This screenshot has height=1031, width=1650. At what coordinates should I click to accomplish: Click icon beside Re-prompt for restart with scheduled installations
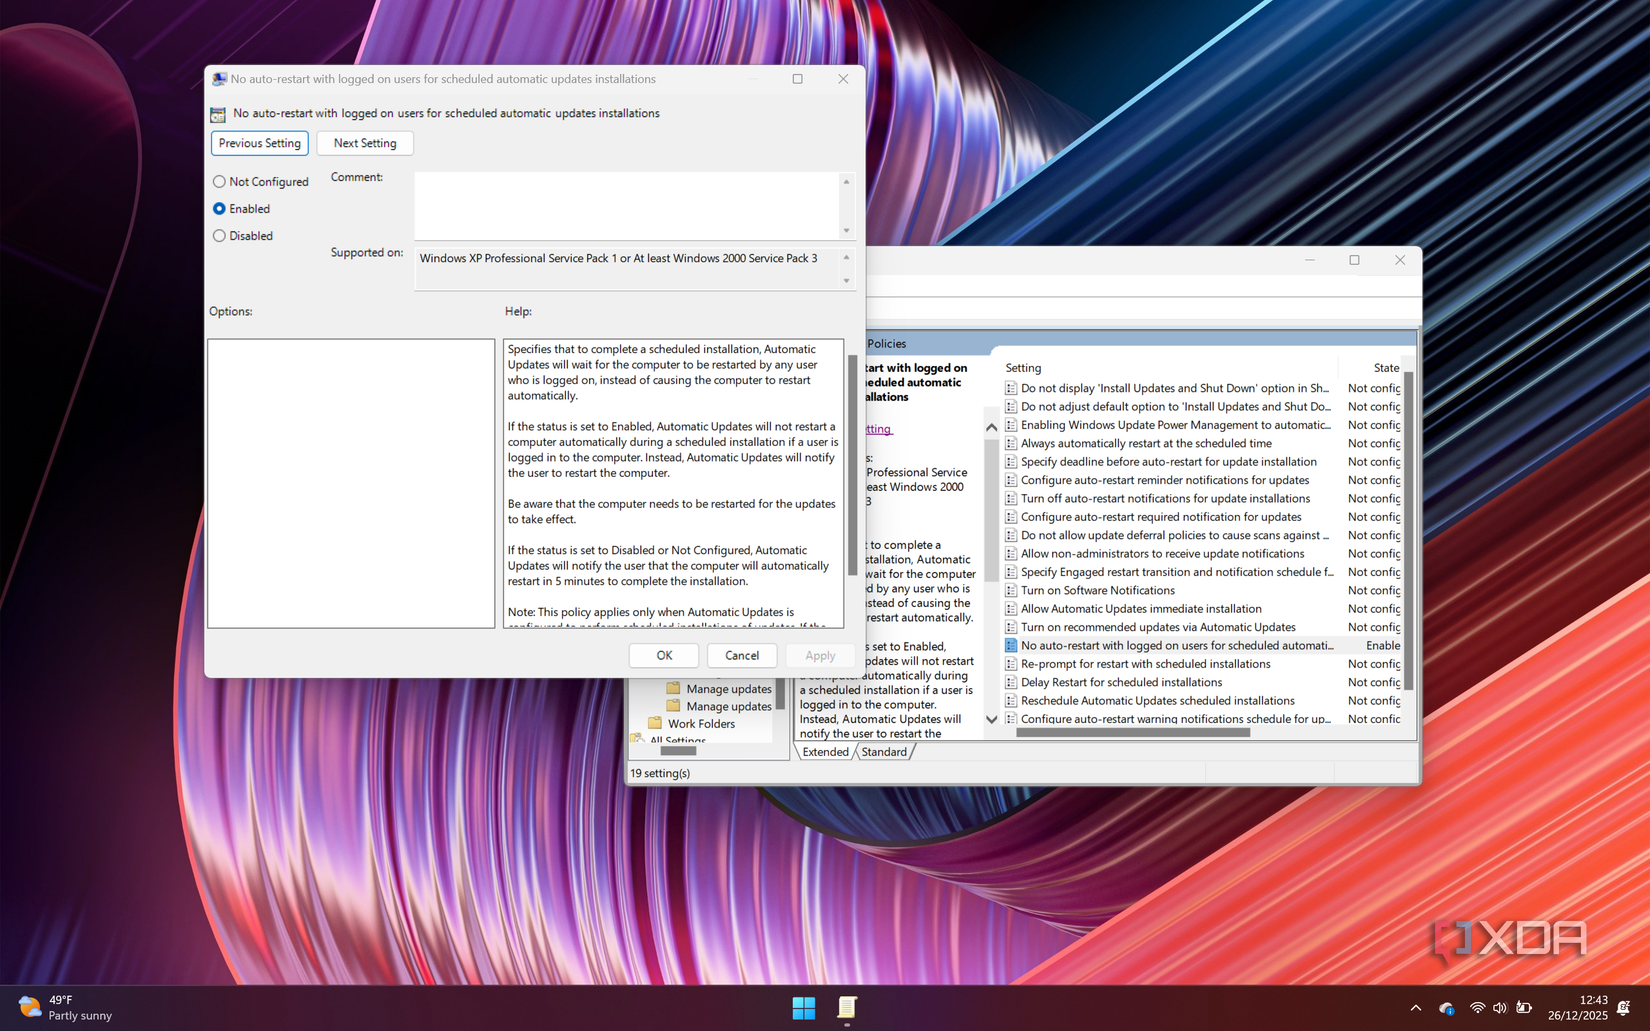[1011, 664]
